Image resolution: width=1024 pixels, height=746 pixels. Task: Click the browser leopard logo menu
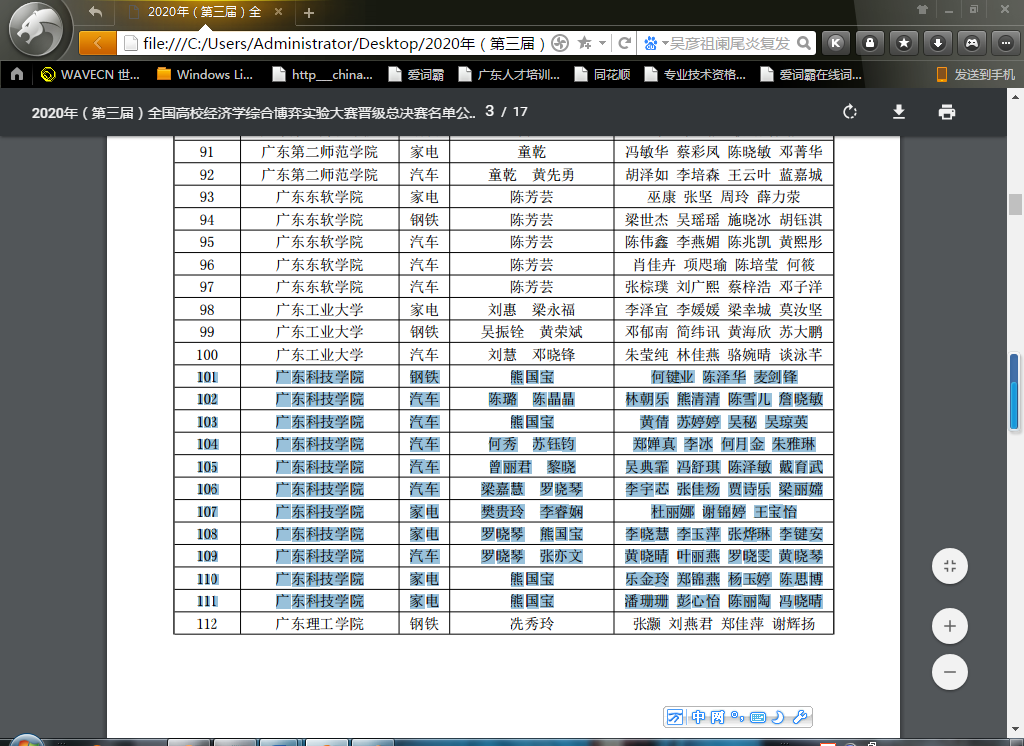coord(39,29)
